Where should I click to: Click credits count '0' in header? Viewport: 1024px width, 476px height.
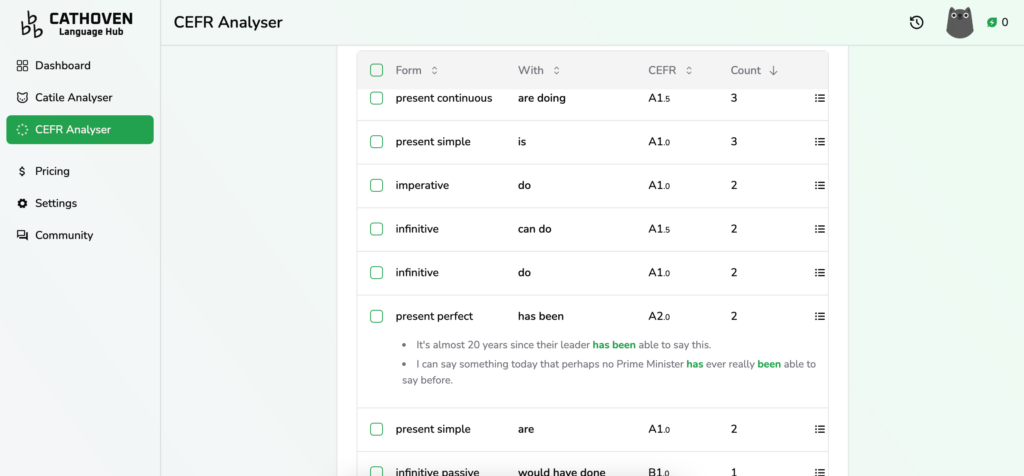point(1005,23)
